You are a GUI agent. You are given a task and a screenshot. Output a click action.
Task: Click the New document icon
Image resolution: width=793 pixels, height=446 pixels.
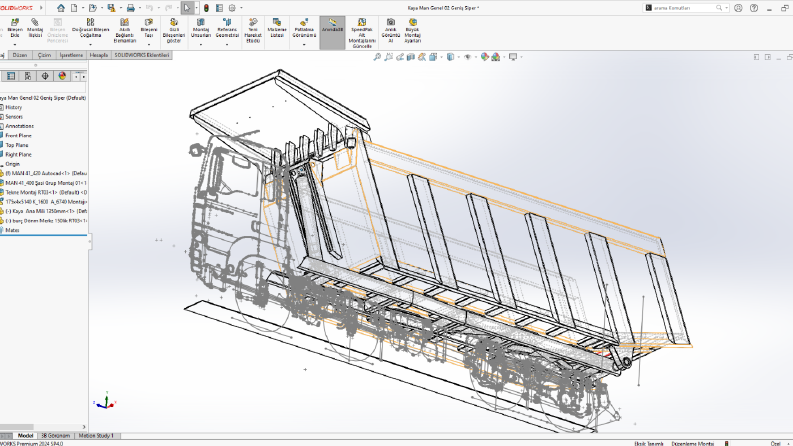click(74, 8)
